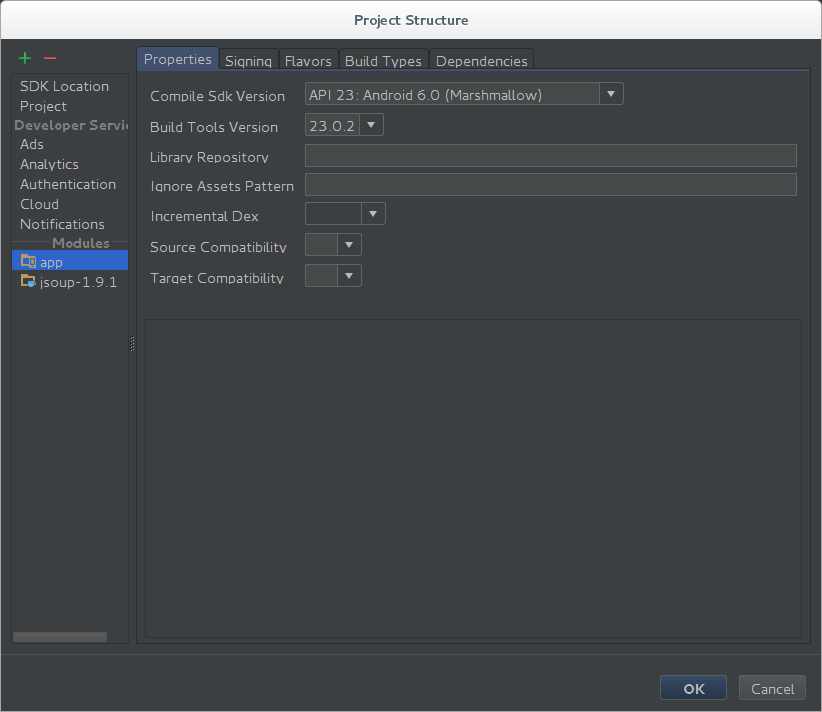Viewport: 822px width, 712px height.
Task: Click the sidebar splitter handle dots
Action: (132, 343)
